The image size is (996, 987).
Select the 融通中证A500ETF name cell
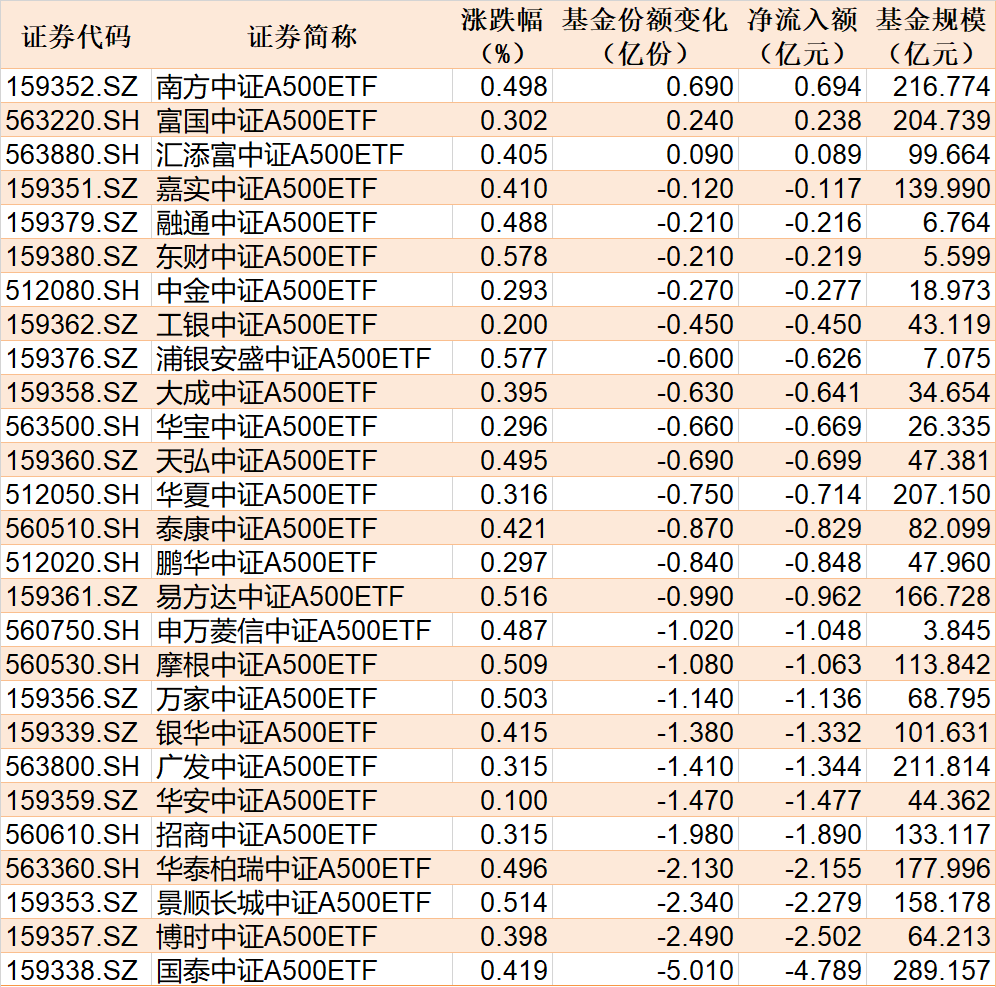click(302, 222)
